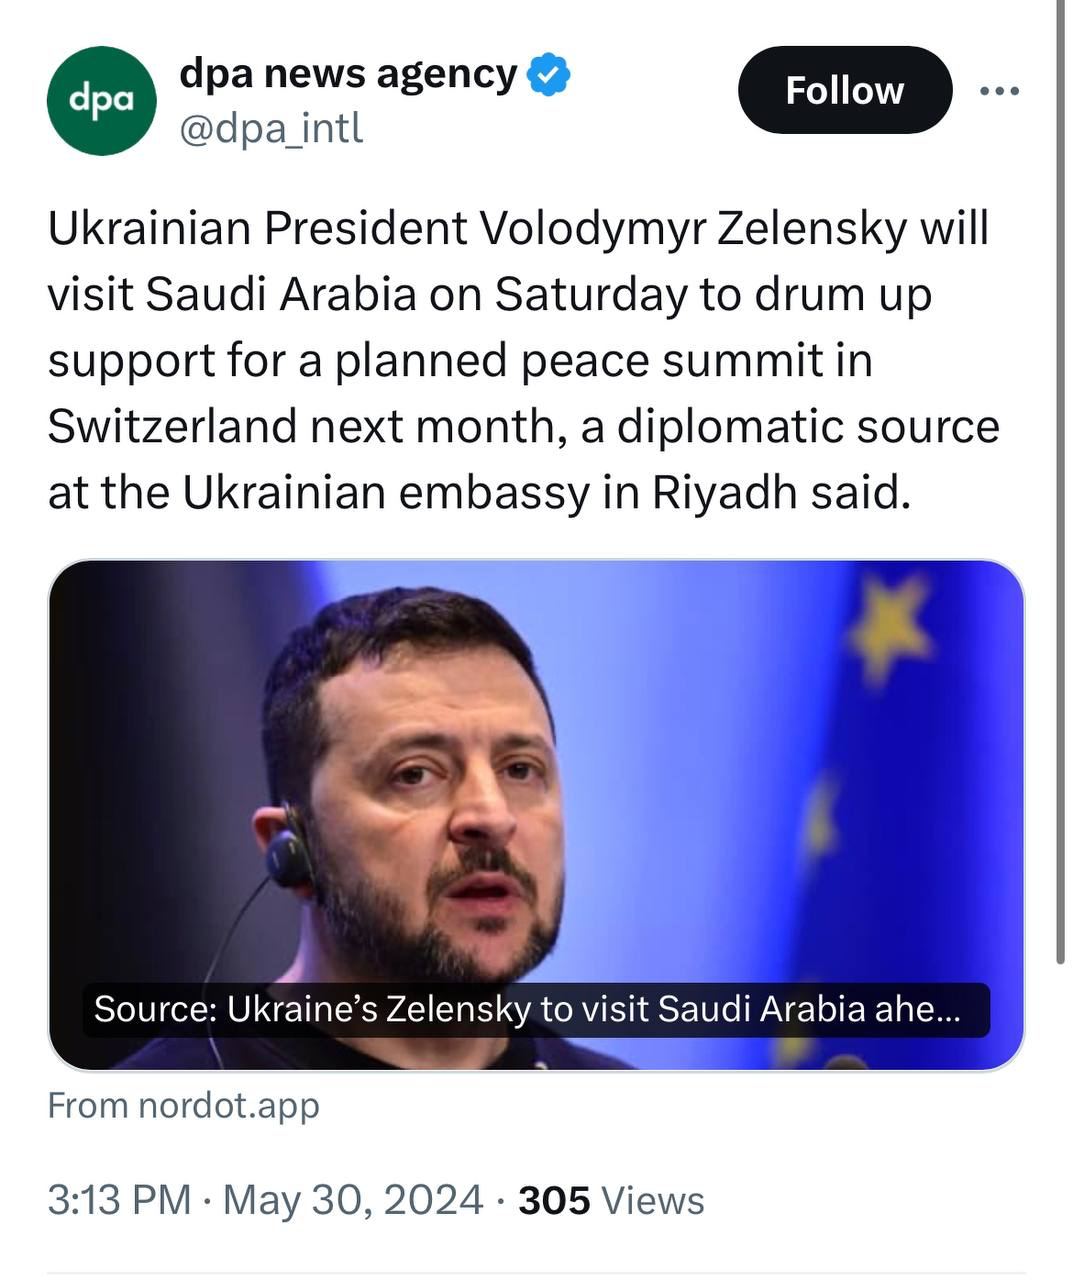The width and height of the screenshot is (1073, 1280).
Task: Open the From nordot.app link
Action: [184, 1106]
